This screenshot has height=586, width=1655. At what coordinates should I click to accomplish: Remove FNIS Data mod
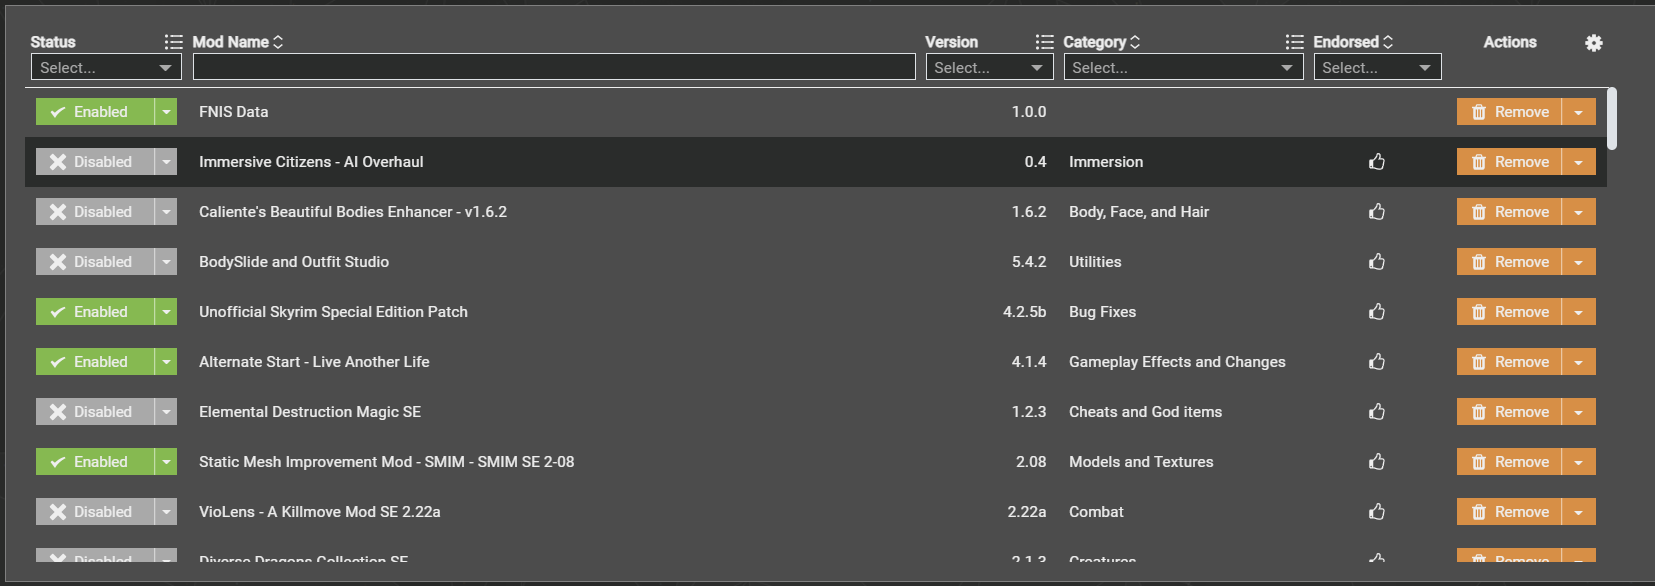[x=1509, y=111]
